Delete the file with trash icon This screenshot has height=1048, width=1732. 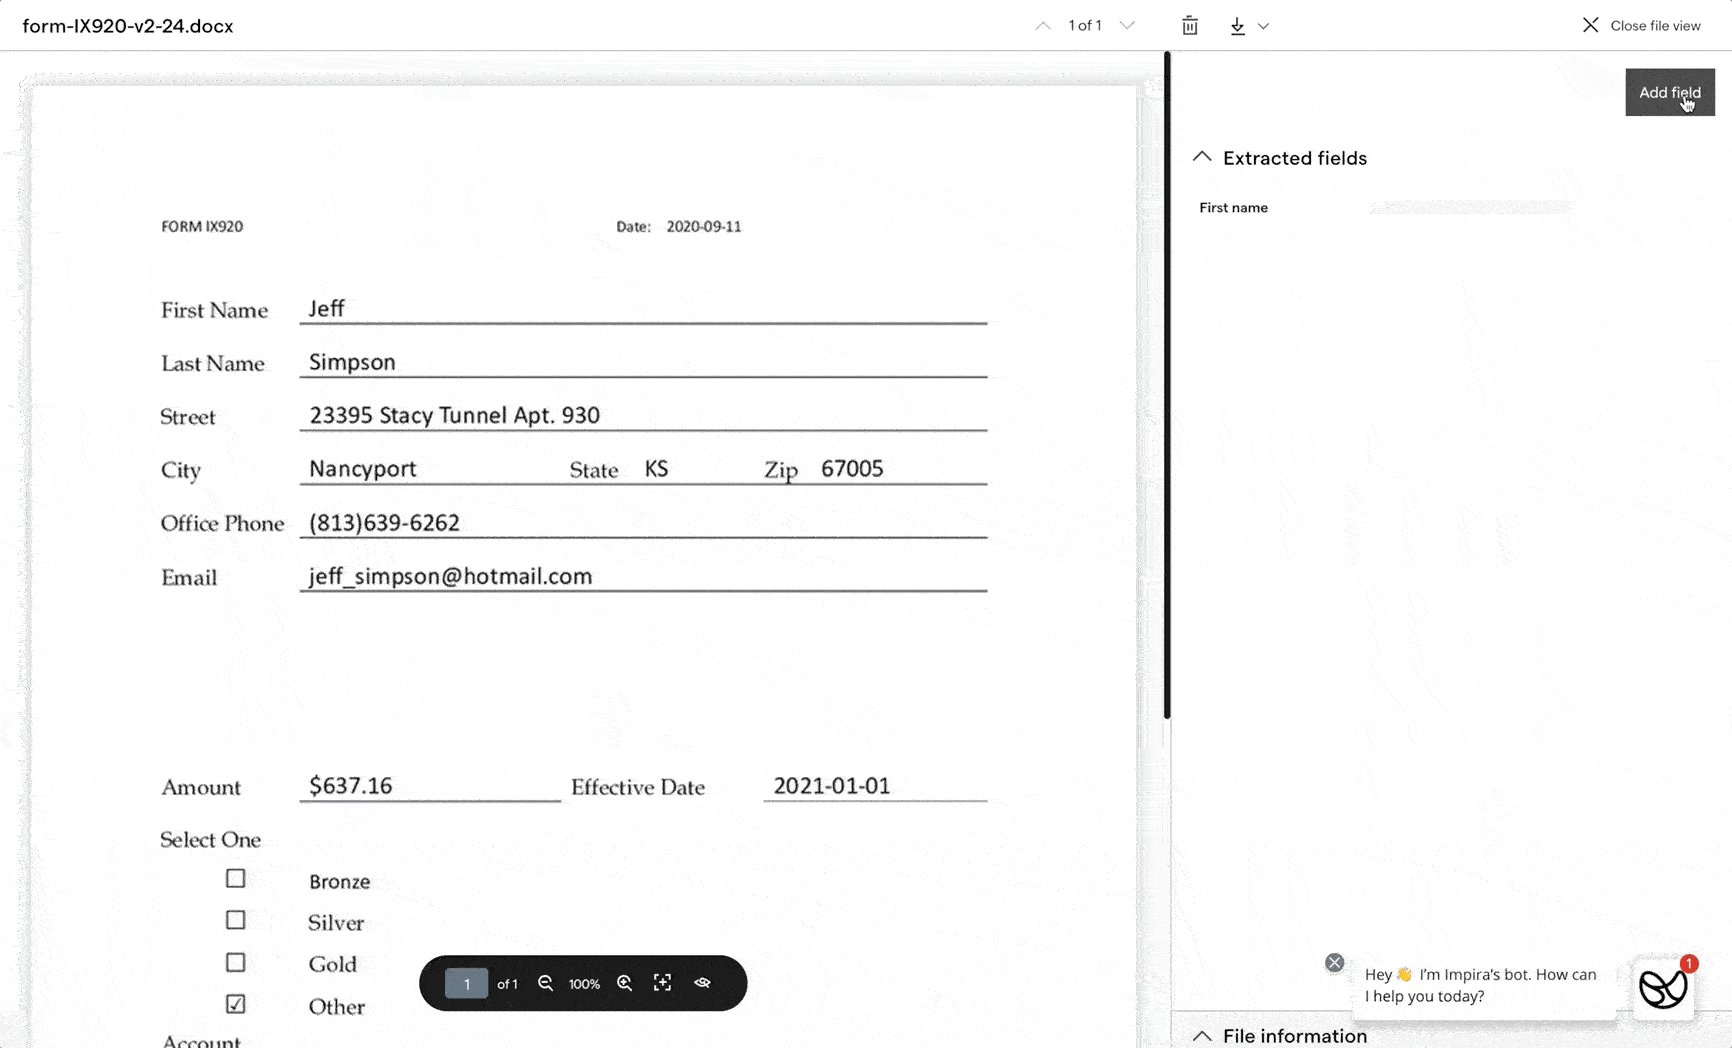click(1190, 25)
